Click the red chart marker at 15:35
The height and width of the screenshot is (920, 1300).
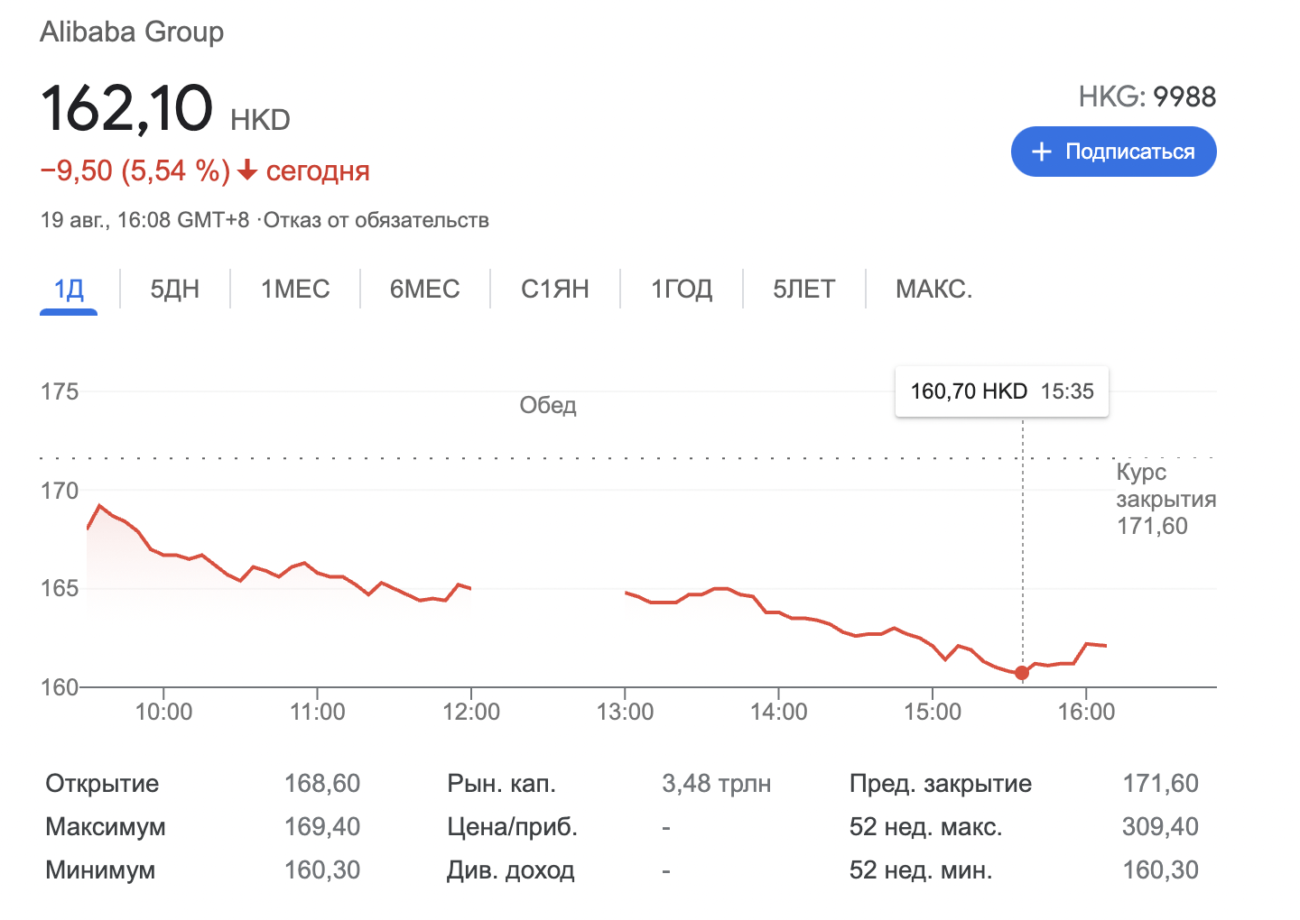click(x=1021, y=673)
